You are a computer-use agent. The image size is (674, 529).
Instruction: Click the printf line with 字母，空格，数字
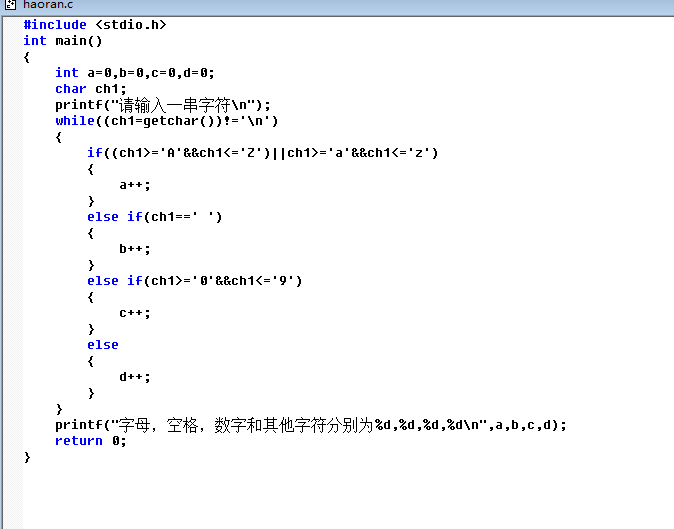click(x=311, y=425)
